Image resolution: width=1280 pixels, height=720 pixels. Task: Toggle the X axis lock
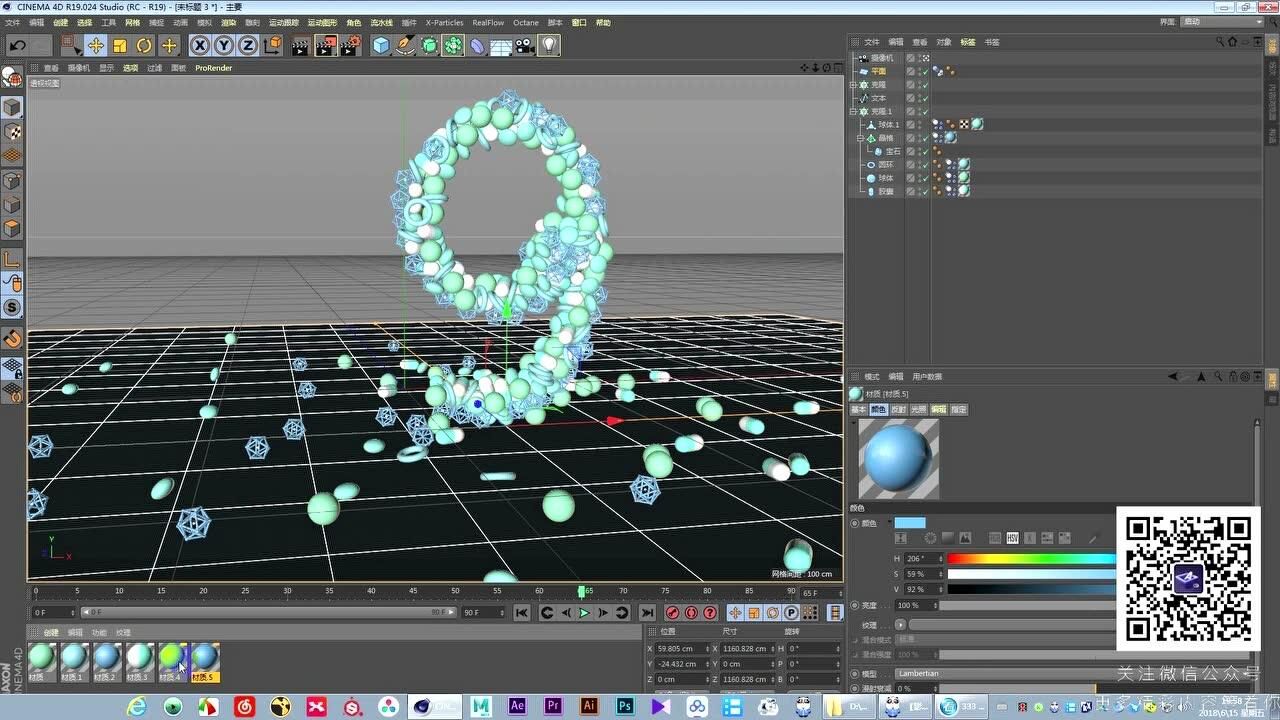click(x=200, y=45)
